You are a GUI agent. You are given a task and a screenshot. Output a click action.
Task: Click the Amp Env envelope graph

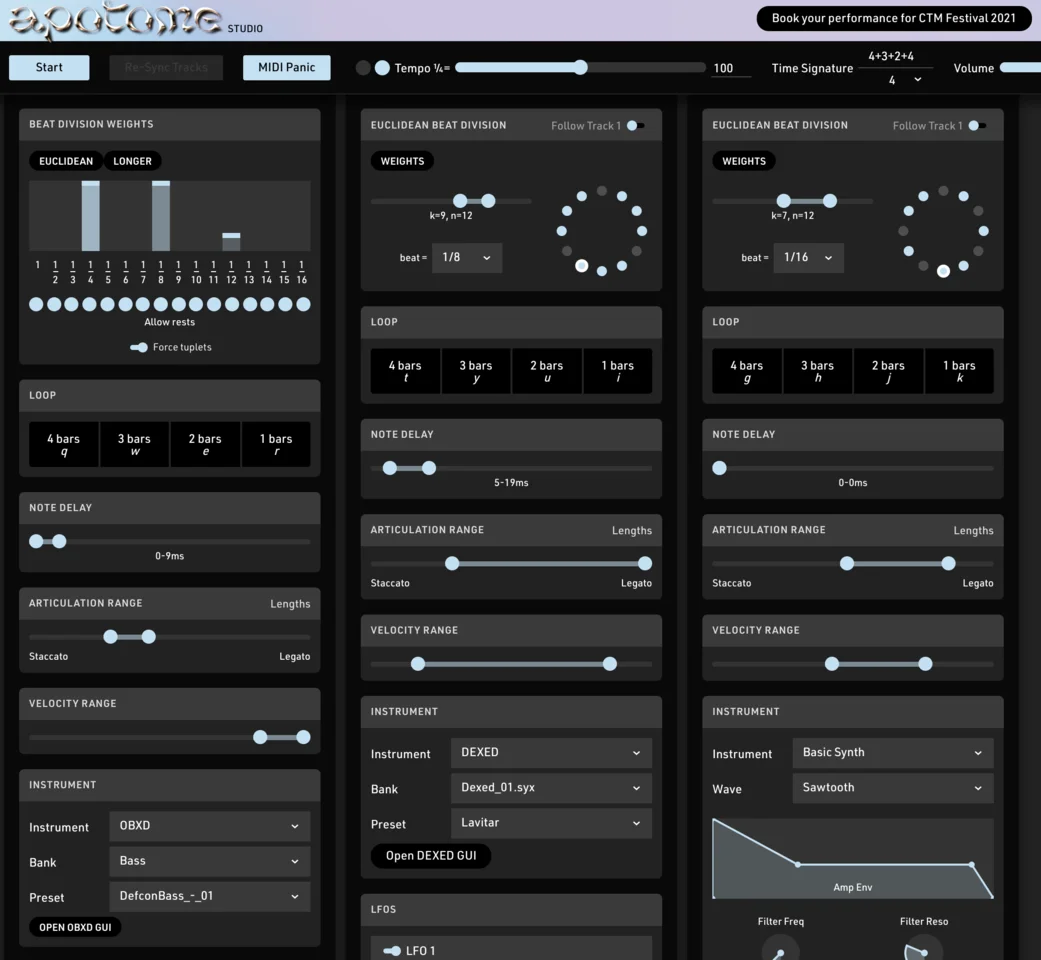[852, 859]
